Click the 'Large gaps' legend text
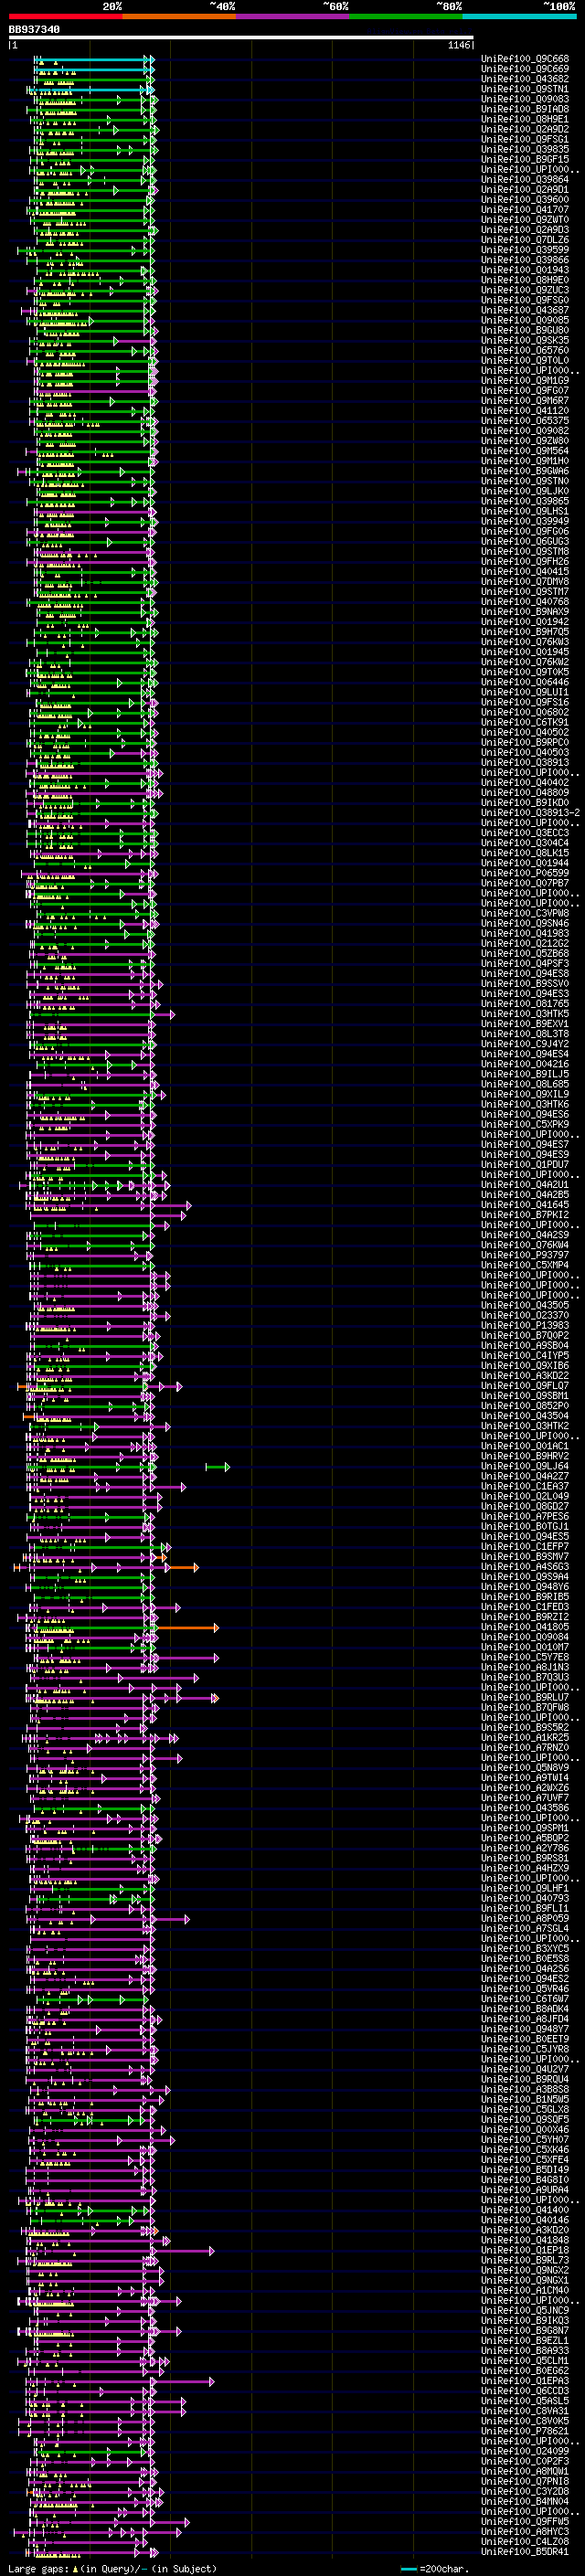The width and height of the screenshot is (585, 2576). pyautogui.click(x=38, y=2568)
